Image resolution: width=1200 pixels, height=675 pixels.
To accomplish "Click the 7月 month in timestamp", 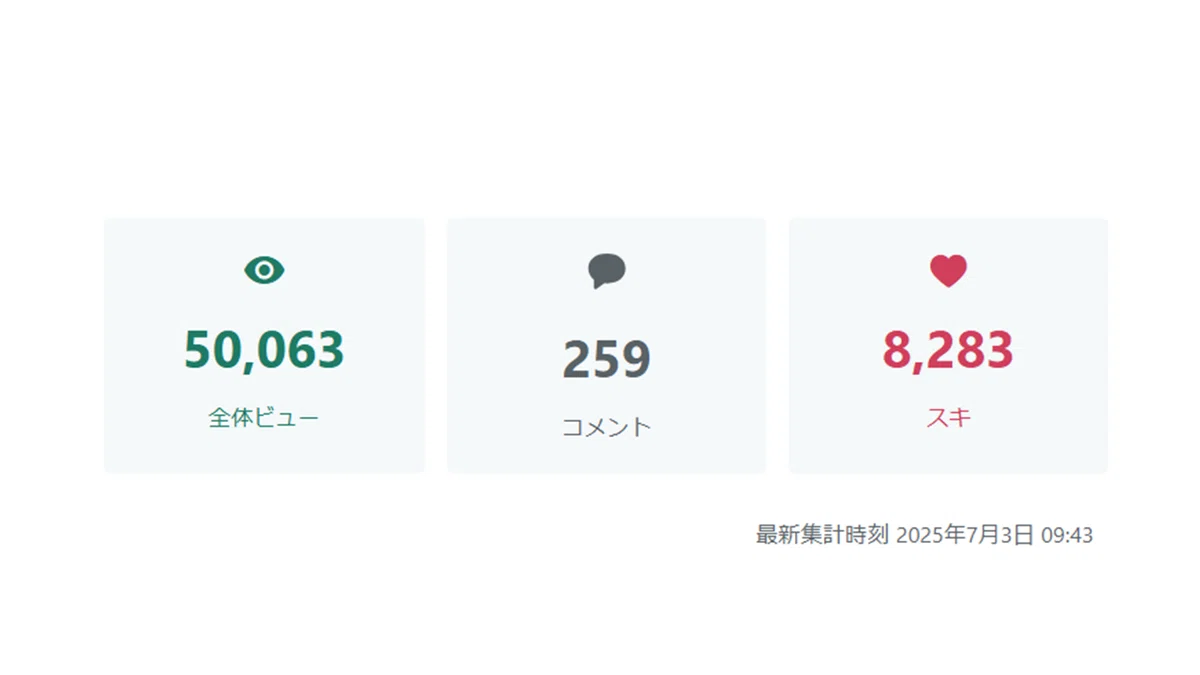I will (982, 535).
